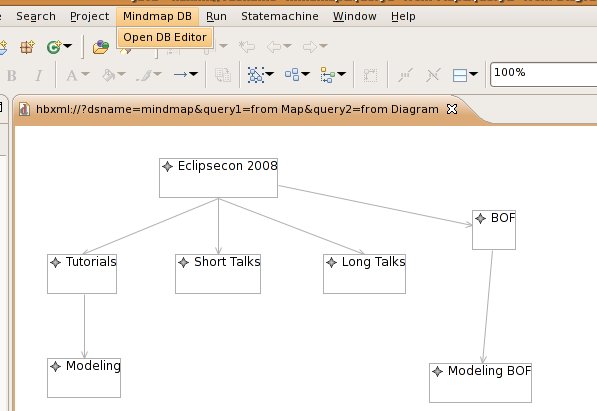The height and width of the screenshot is (411, 597).
Task: Click the star icon in Modeling BOF
Action: pyautogui.click(x=437, y=371)
